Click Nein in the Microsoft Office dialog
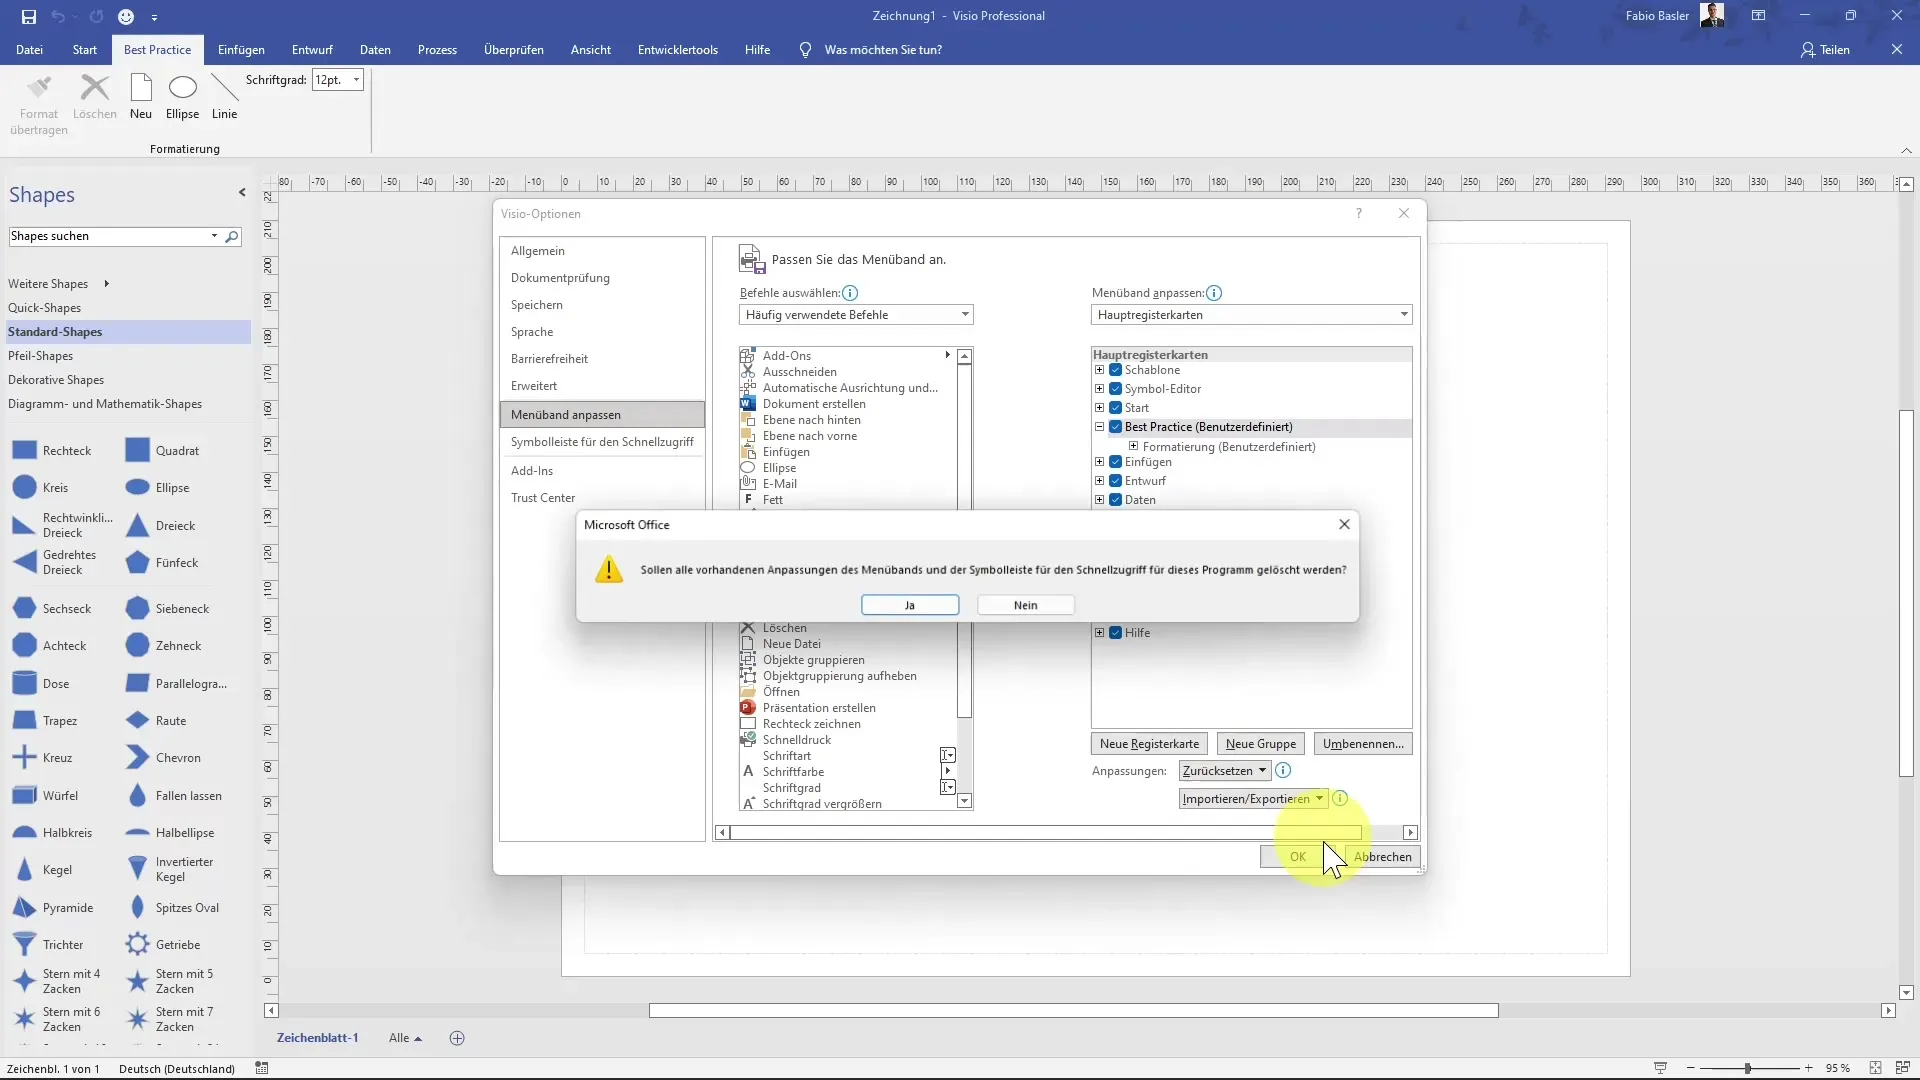This screenshot has height=1080, width=1920. 1026,605
